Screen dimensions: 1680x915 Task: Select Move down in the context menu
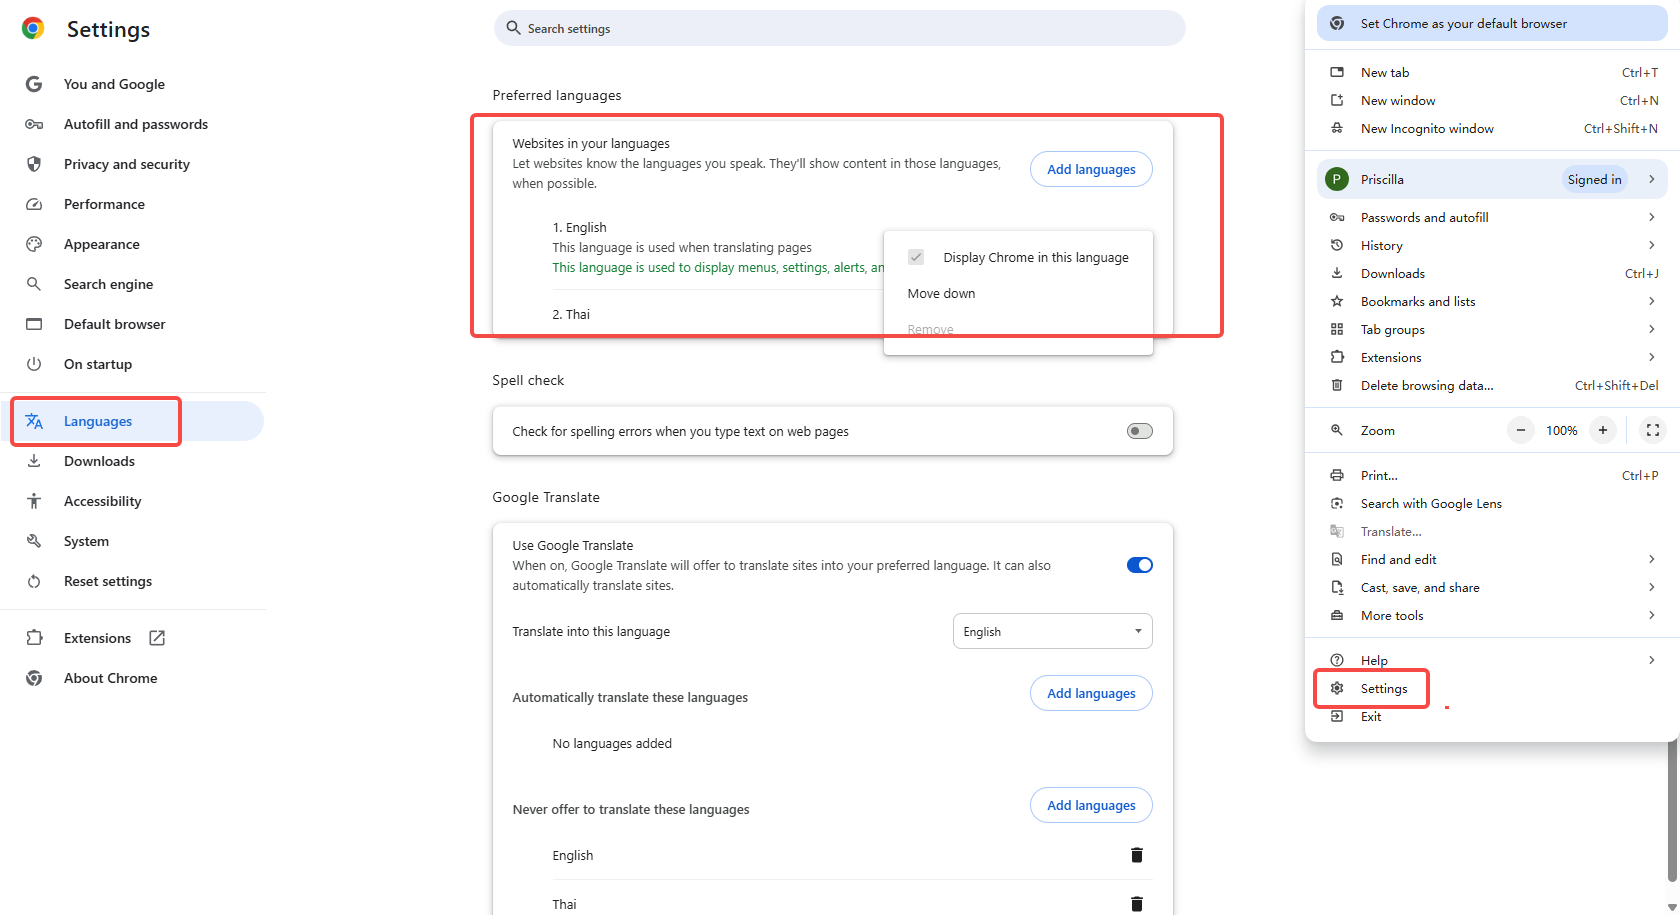tap(941, 292)
